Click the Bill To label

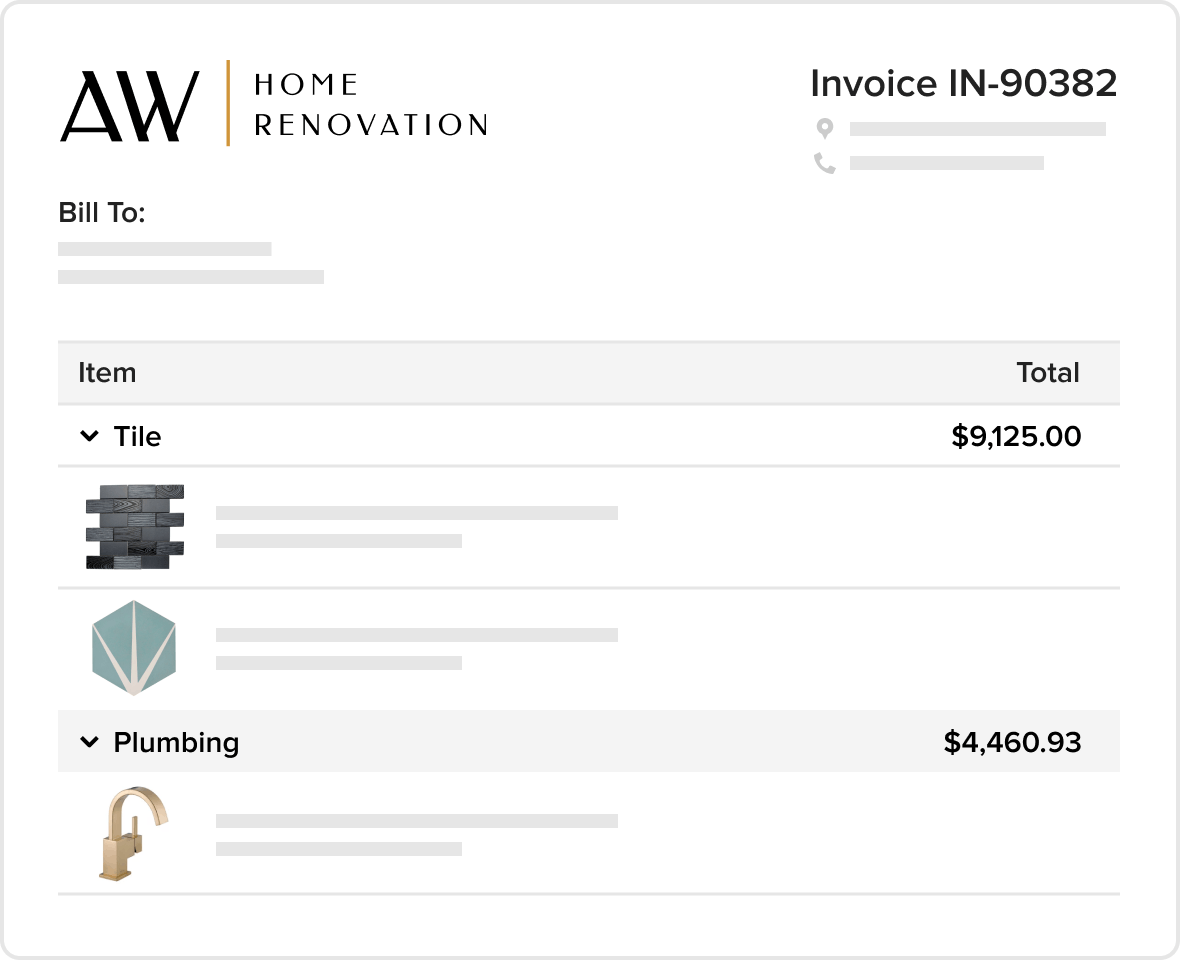coord(102,213)
